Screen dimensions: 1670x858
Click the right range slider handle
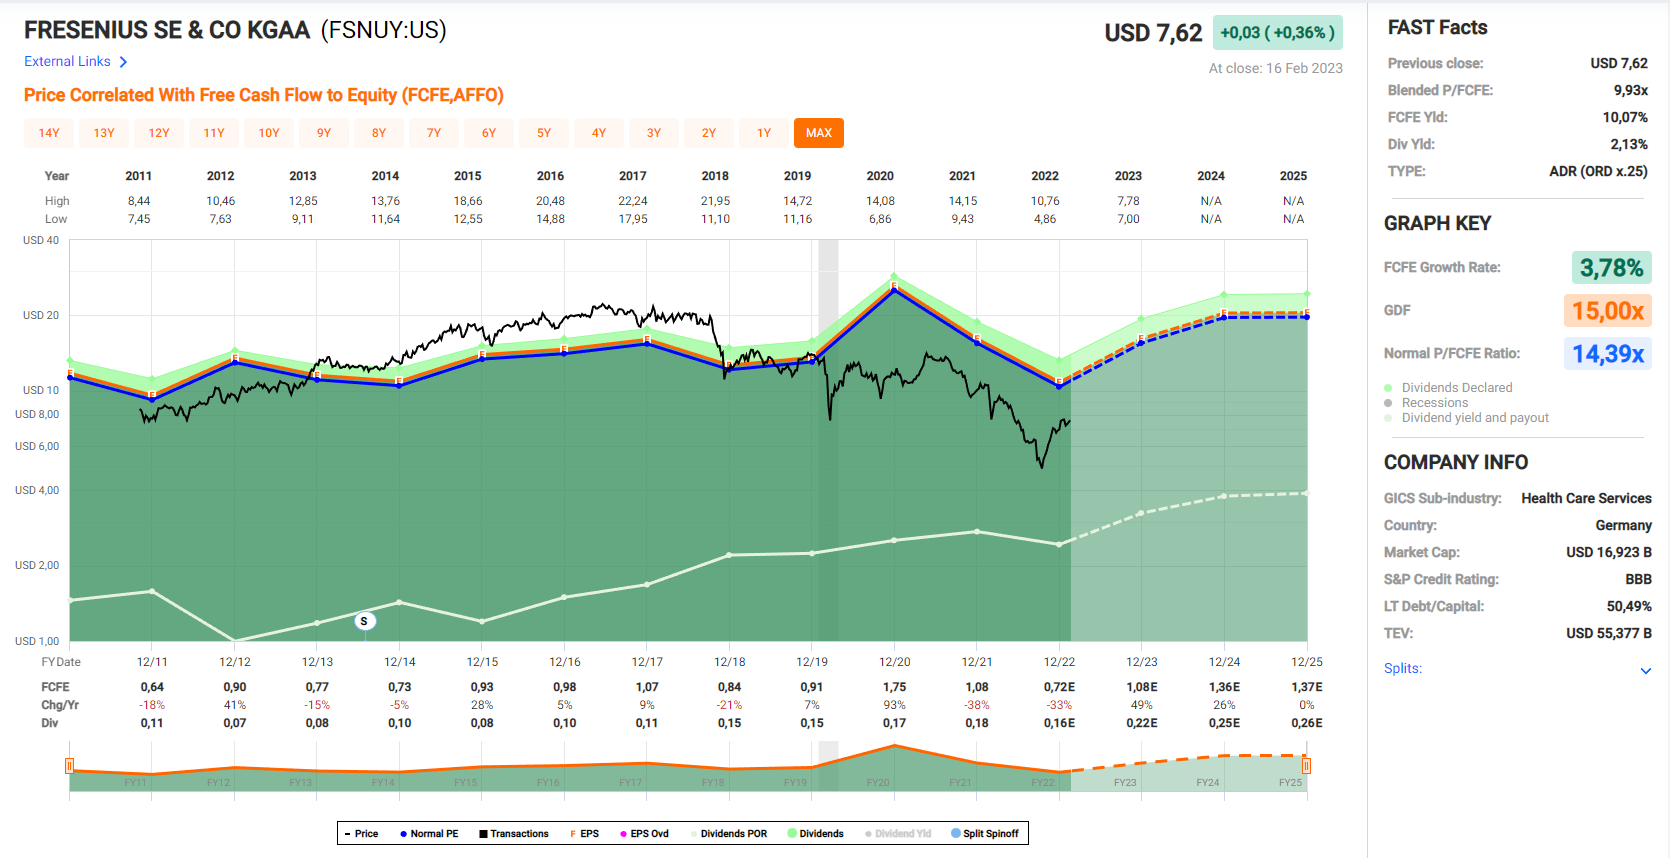click(x=1306, y=766)
